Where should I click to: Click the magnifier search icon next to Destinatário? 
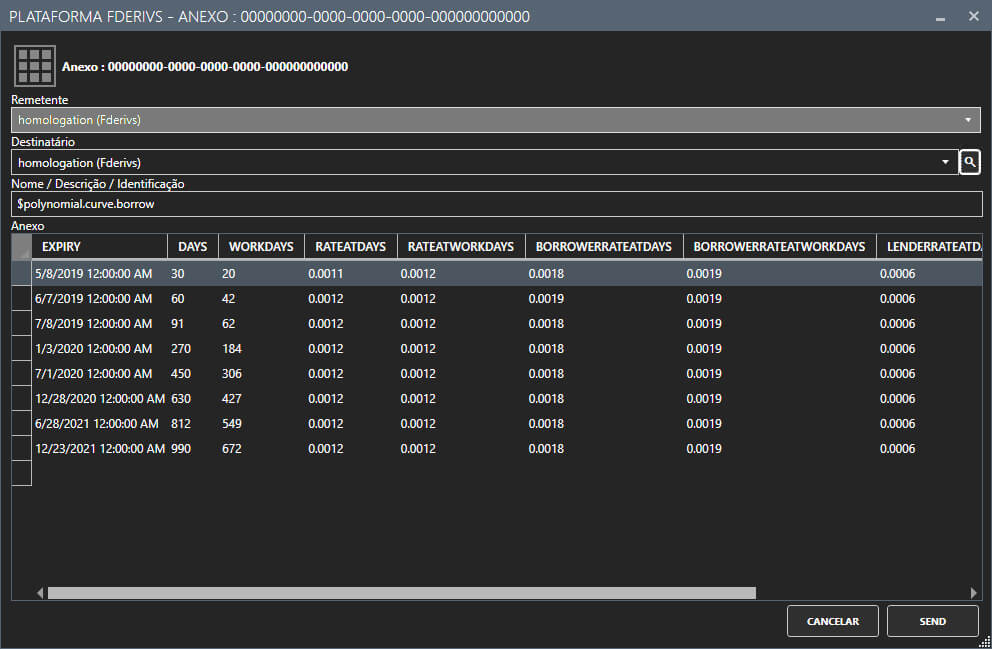[x=969, y=162]
